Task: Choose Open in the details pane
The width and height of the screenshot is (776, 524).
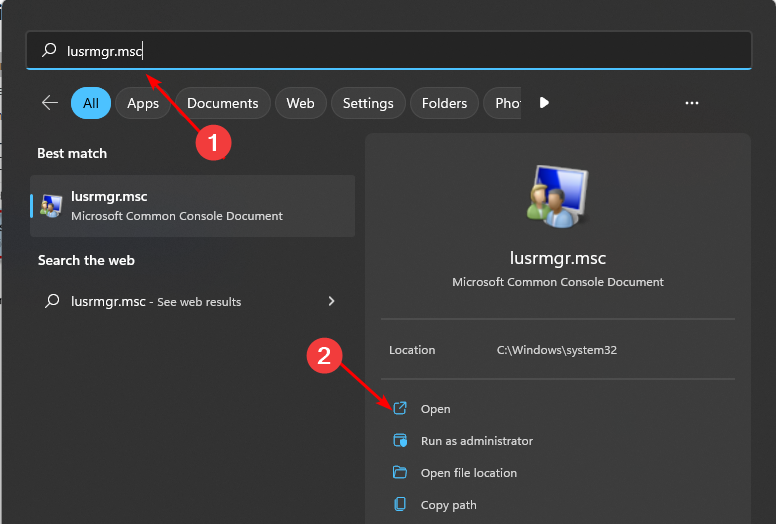Action: (436, 409)
